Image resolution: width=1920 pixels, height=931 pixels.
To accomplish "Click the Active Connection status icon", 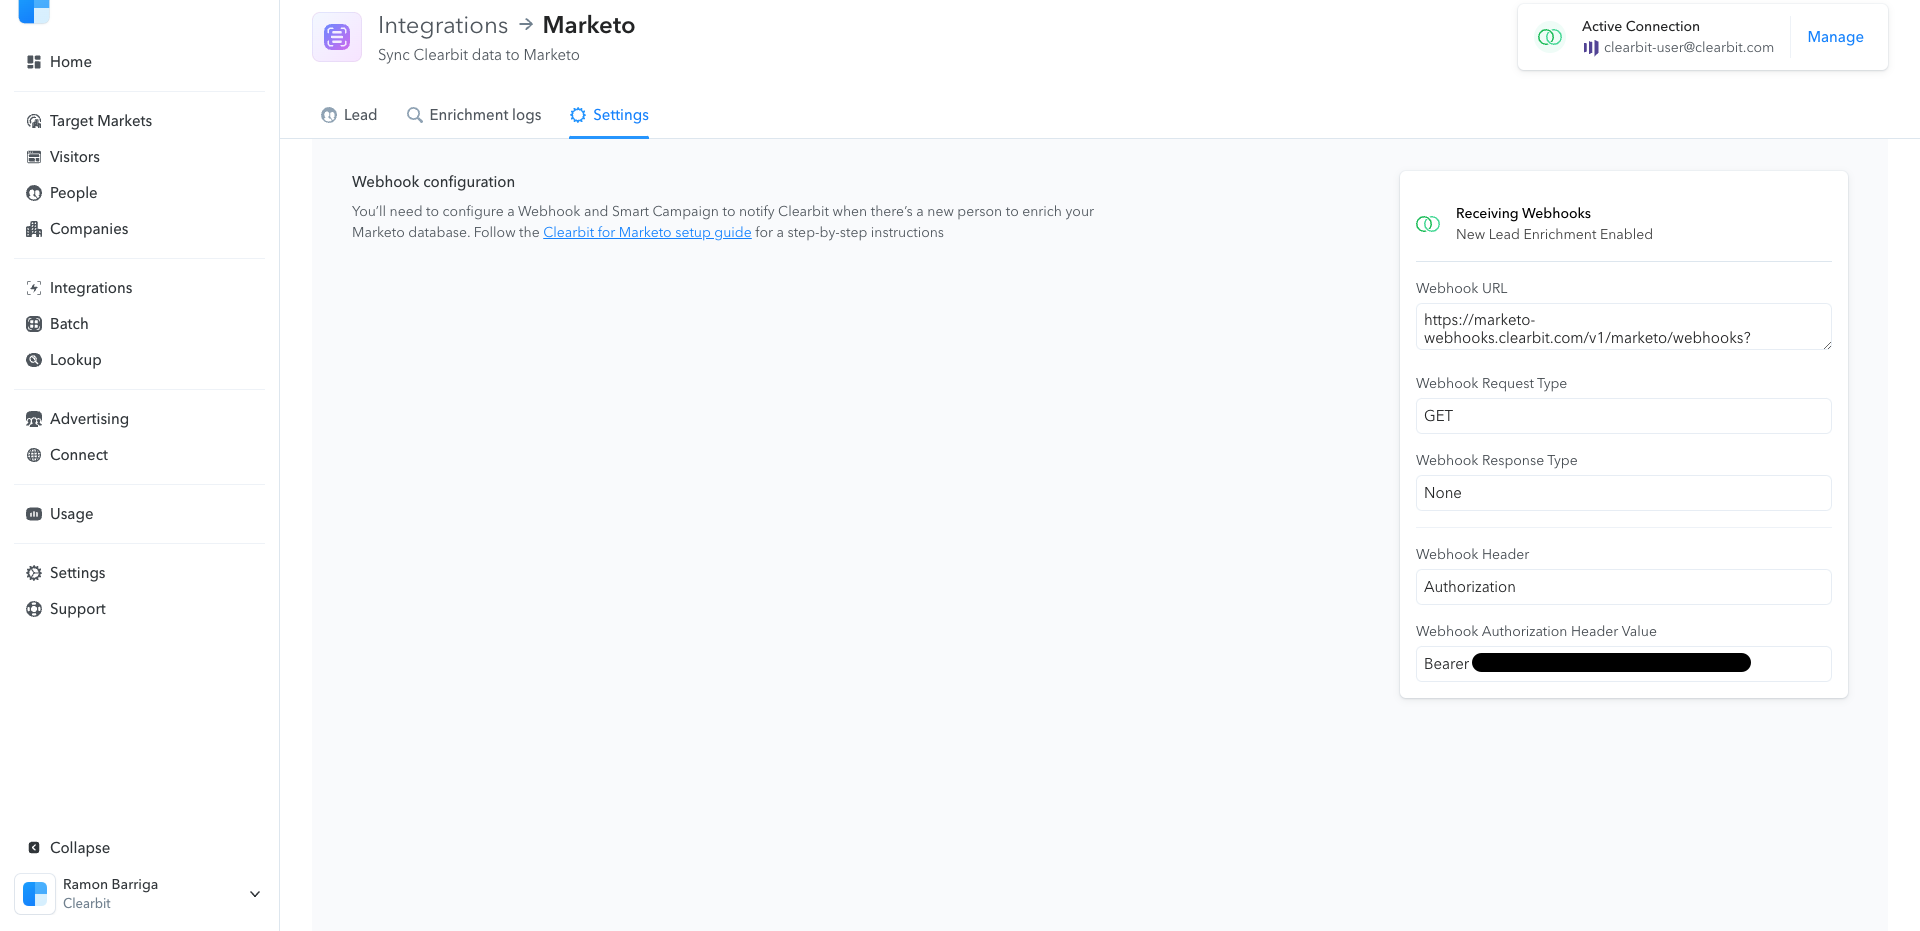I will pyautogui.click(x=1550, y=37).
